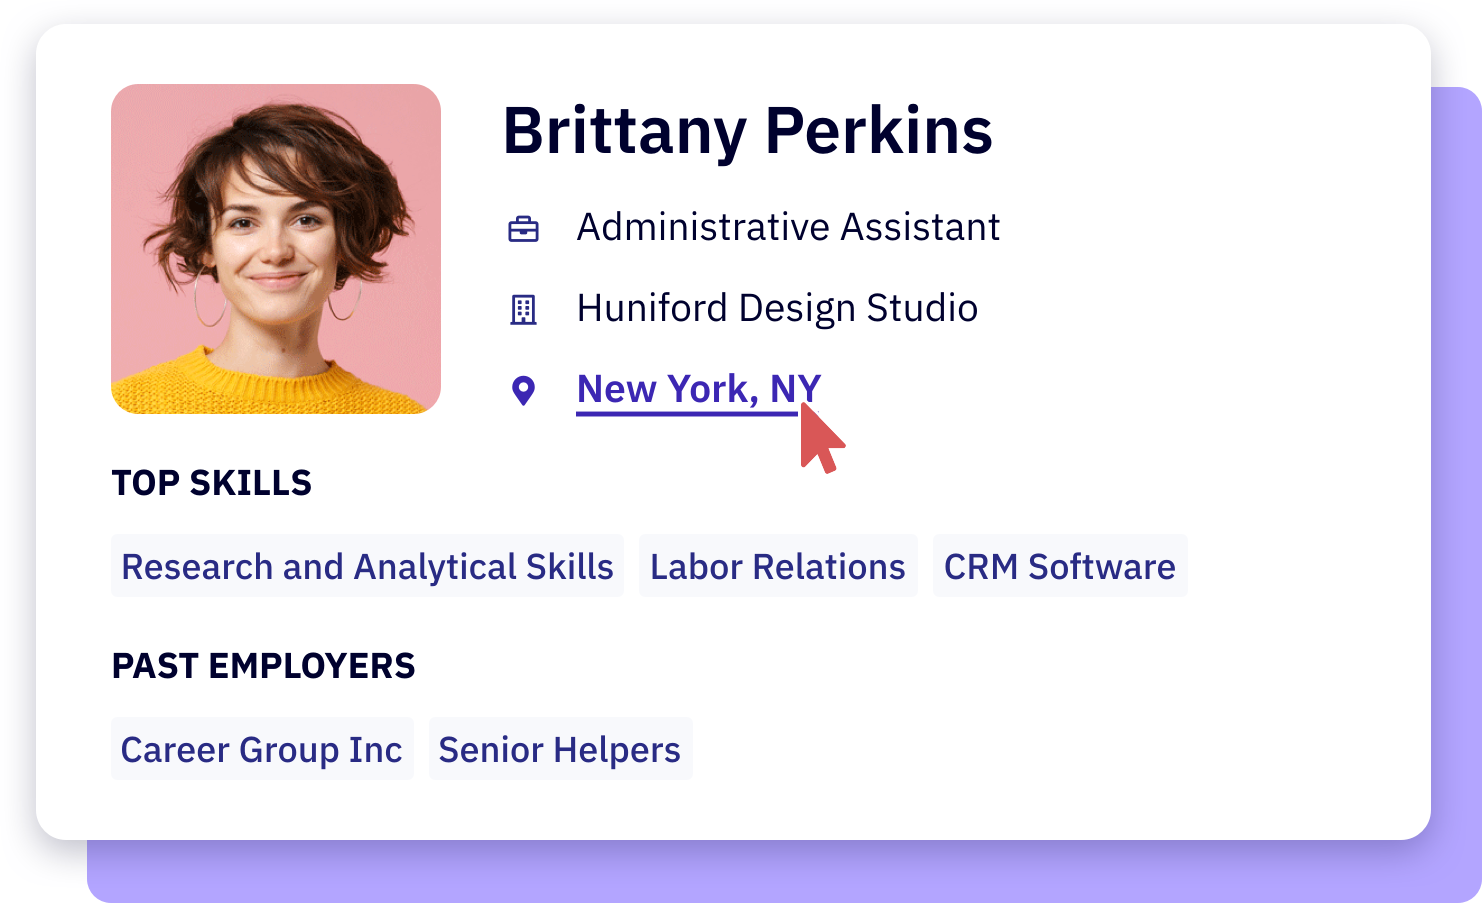This screenshot has width=1482, height=903.
Task: Click the Huniford Design Studio company name
Action: coord(777,308)
